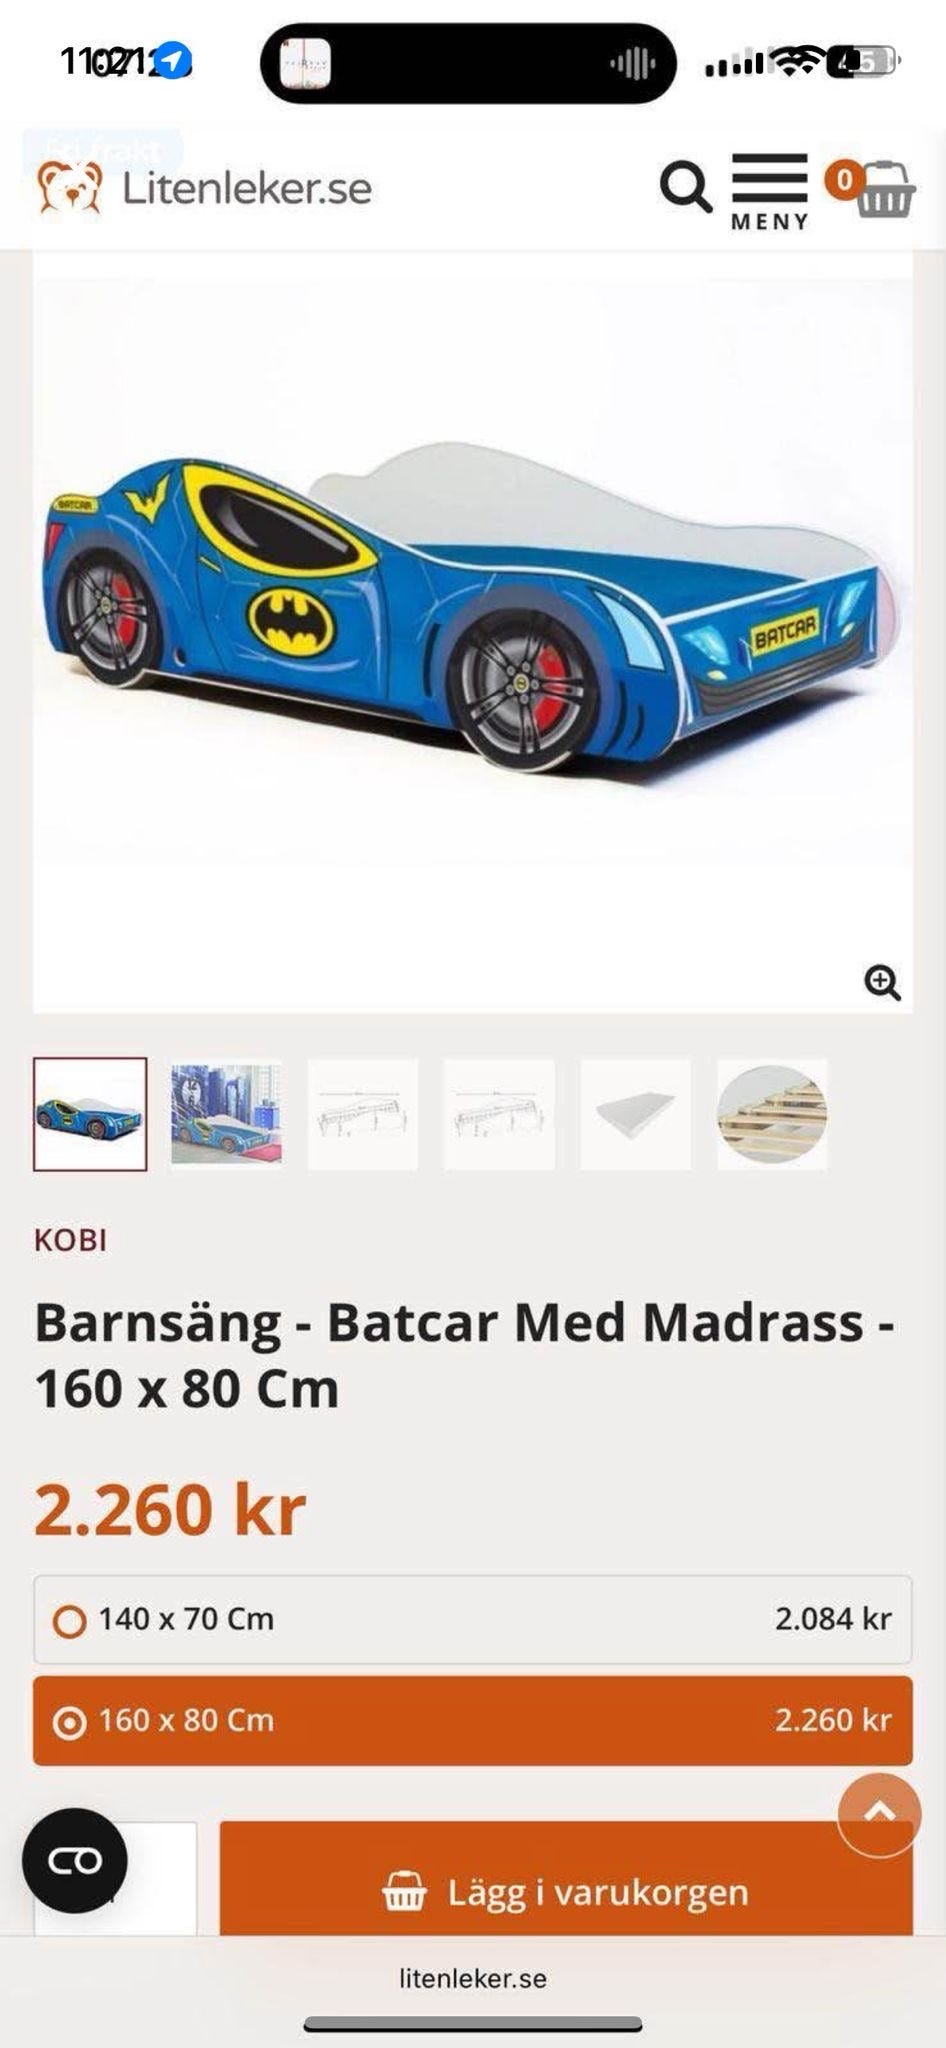The height and width of the screenshot is (2048, 946).
Task: Tap the quantity input field
Action: 116,1878
